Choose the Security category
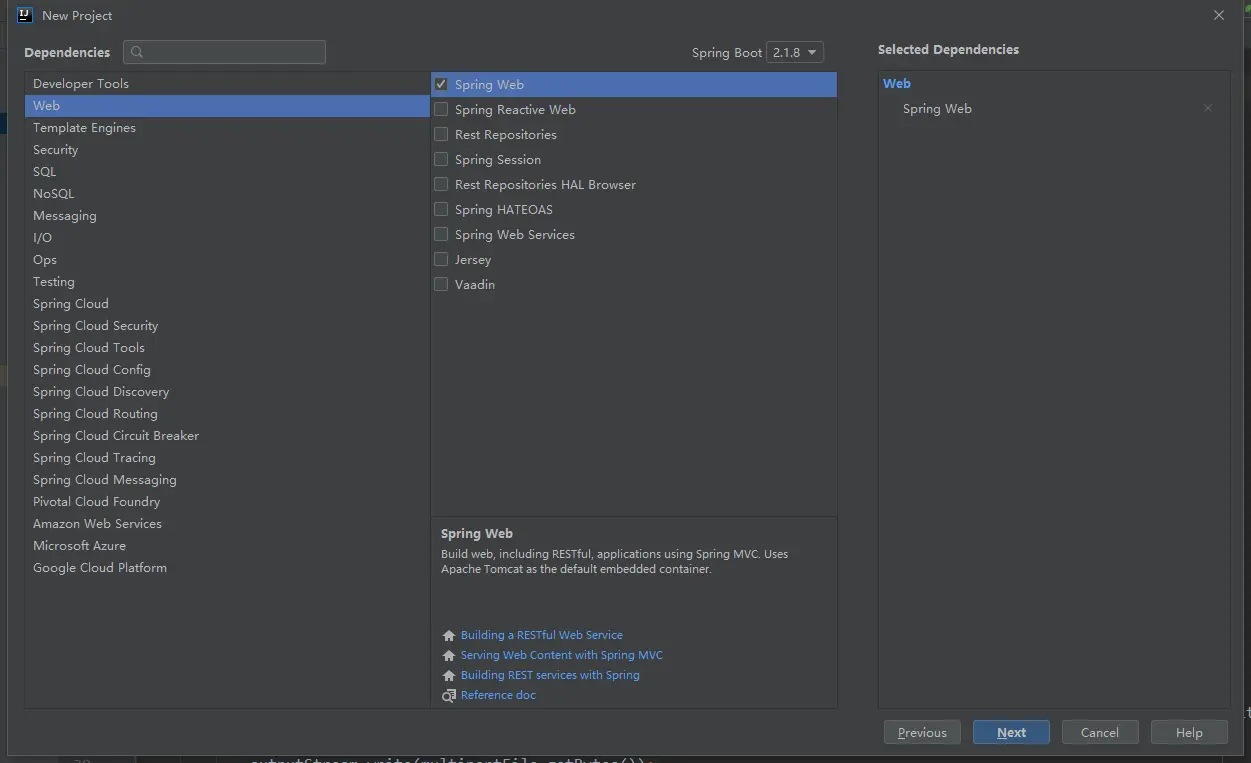1251x763 pixels. pyautogui.click(x=227, y=150)
